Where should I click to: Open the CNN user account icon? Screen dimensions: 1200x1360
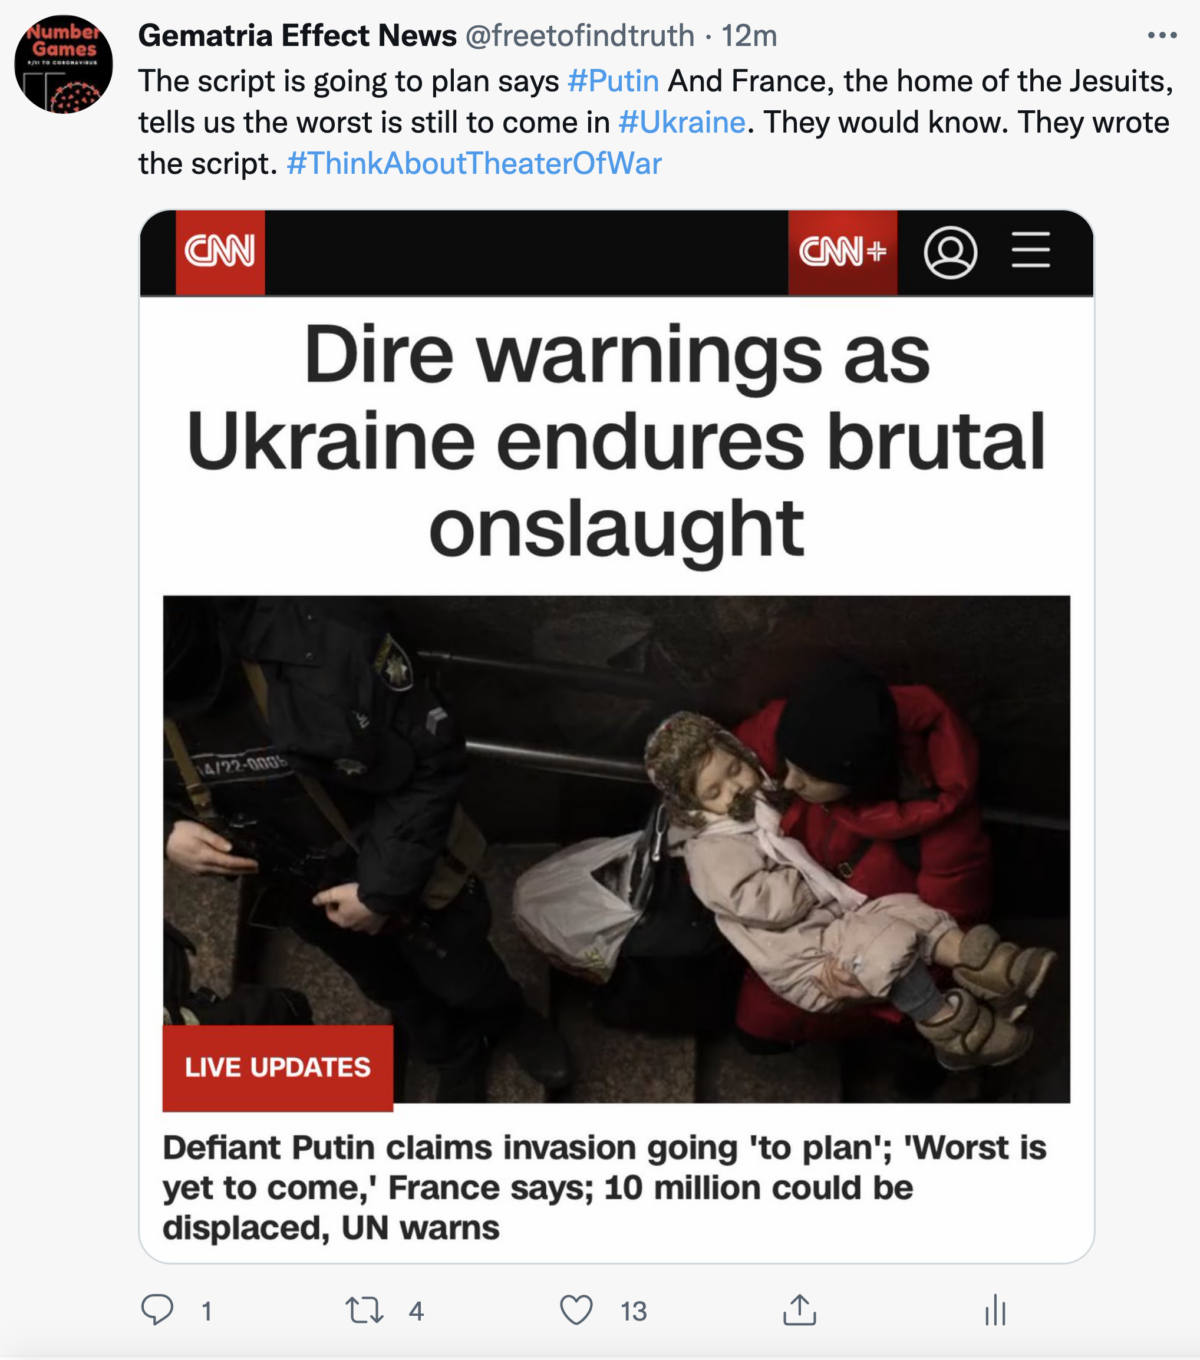pos(950,252)
